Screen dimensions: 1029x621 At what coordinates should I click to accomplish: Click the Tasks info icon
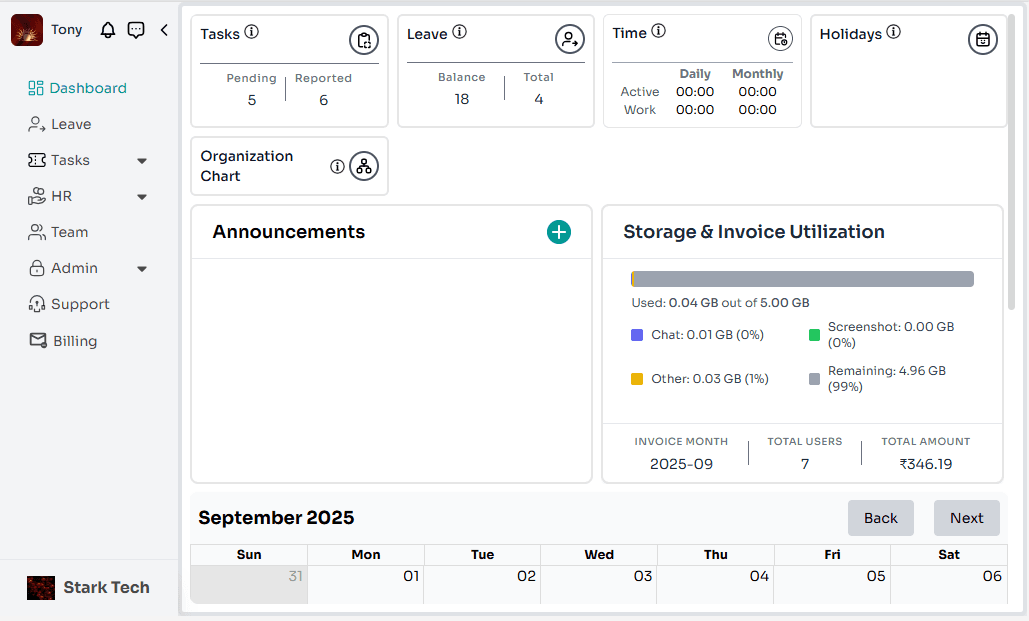[x=251, y=32]
